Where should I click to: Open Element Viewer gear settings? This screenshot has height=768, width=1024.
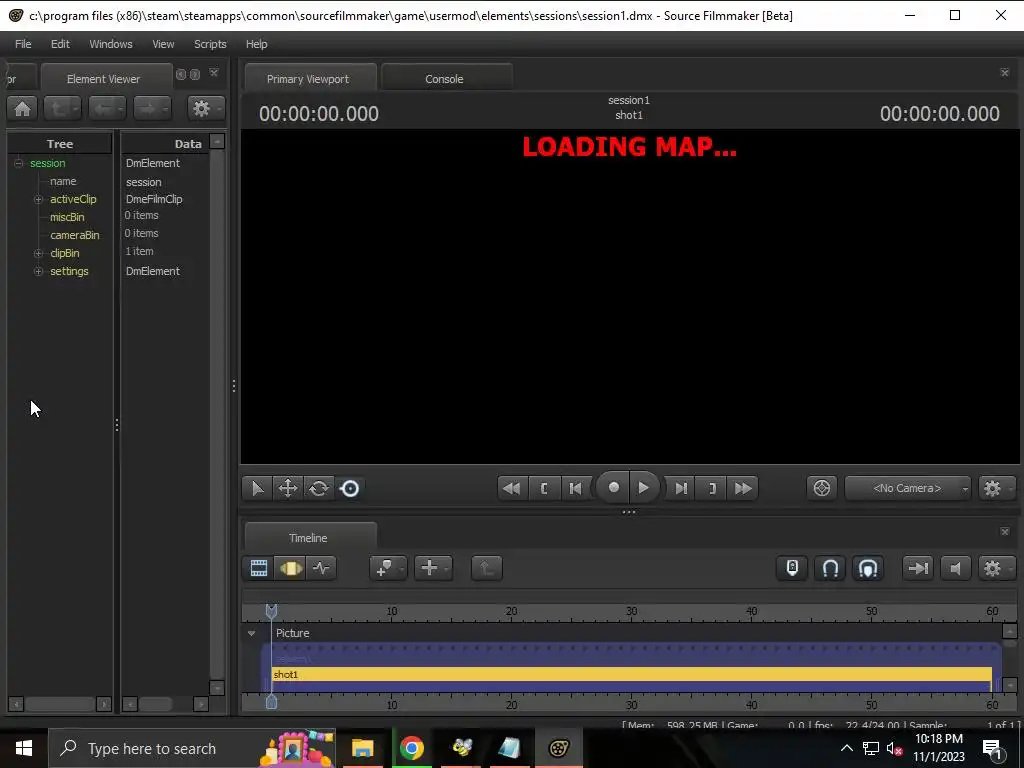coord(205,108)
